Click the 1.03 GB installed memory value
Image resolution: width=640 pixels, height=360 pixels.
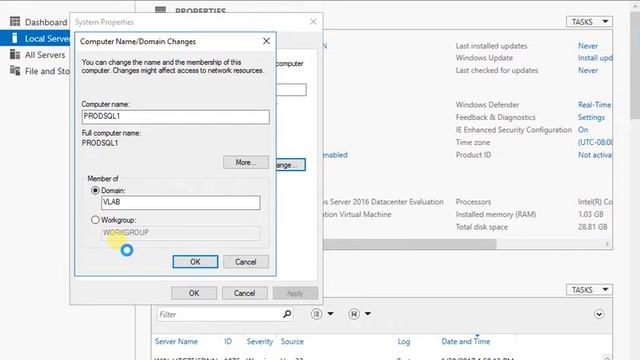(x=591, y=214)
